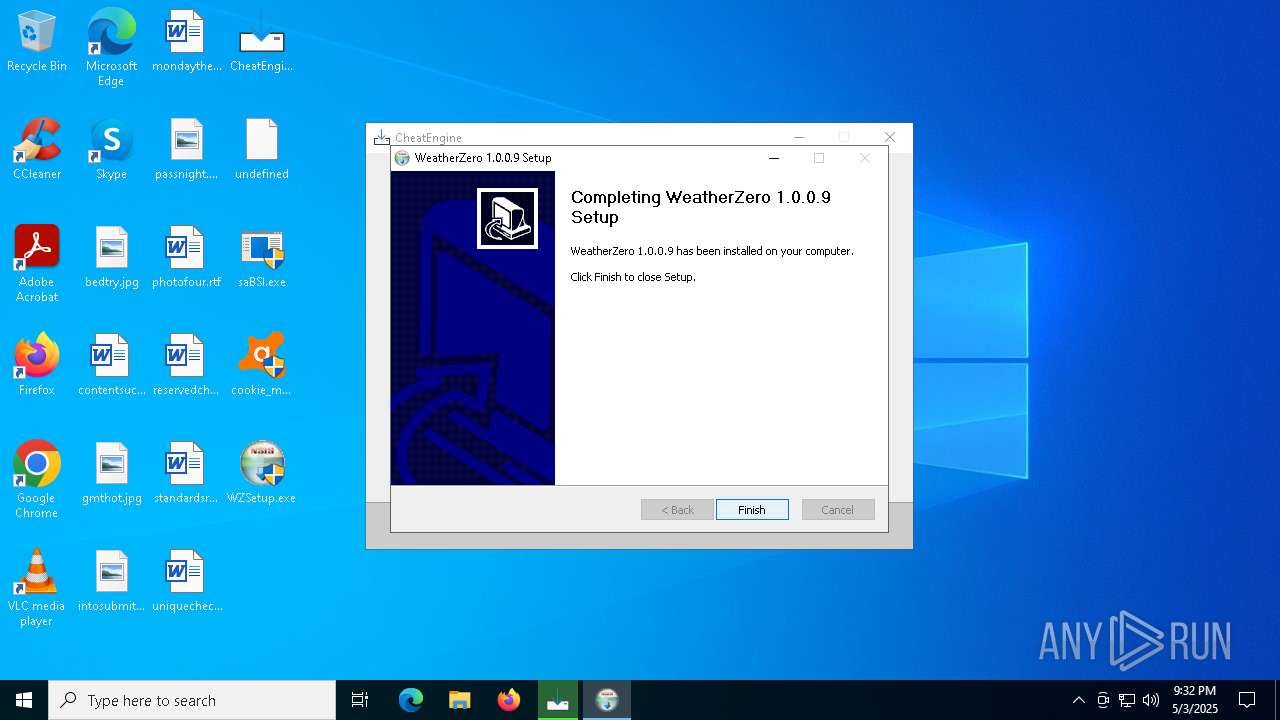Select the mondaythe... Word document
1280x720 pixels.
[x=186, y=42]
